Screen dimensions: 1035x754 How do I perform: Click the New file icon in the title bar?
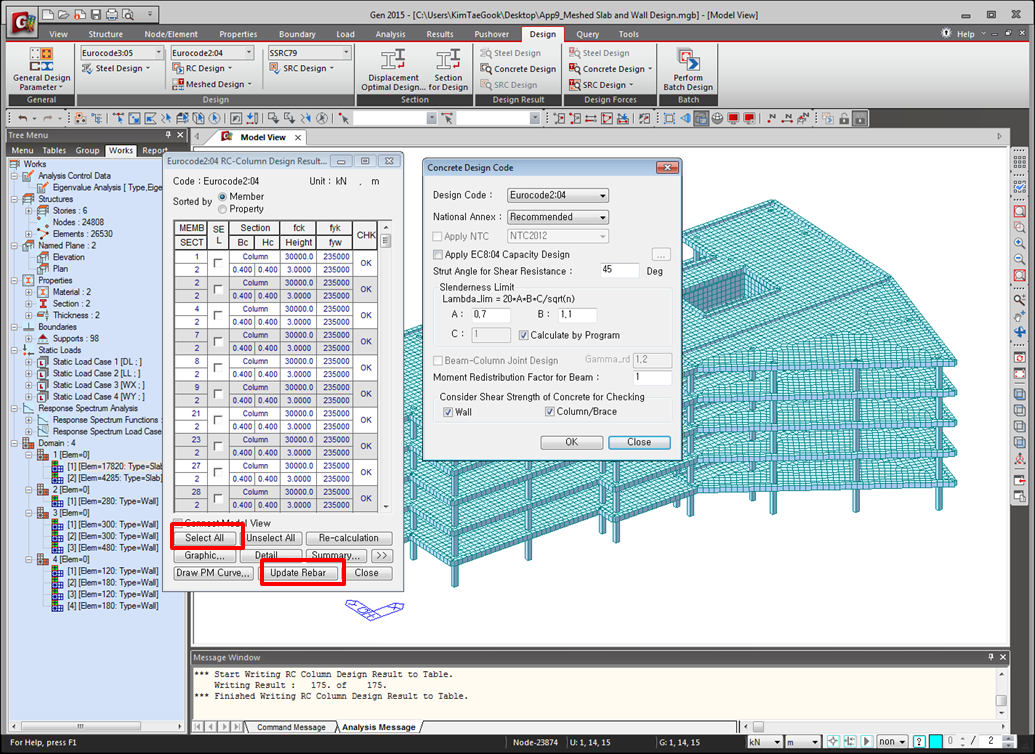coord(48,14)
